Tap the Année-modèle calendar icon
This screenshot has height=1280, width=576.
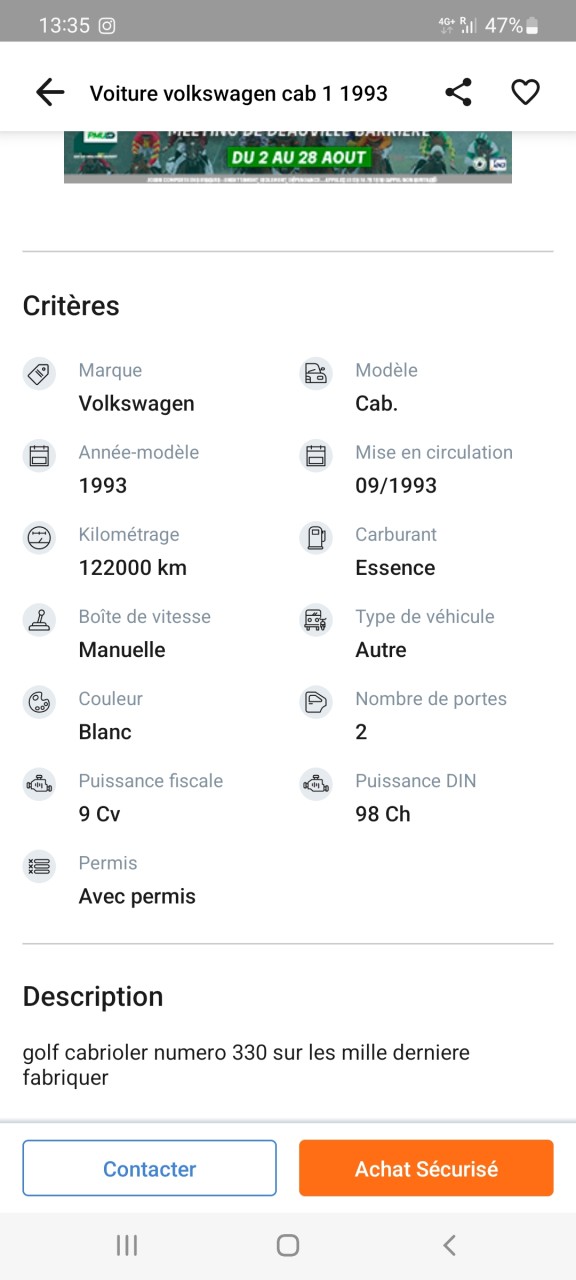[39, 456]
